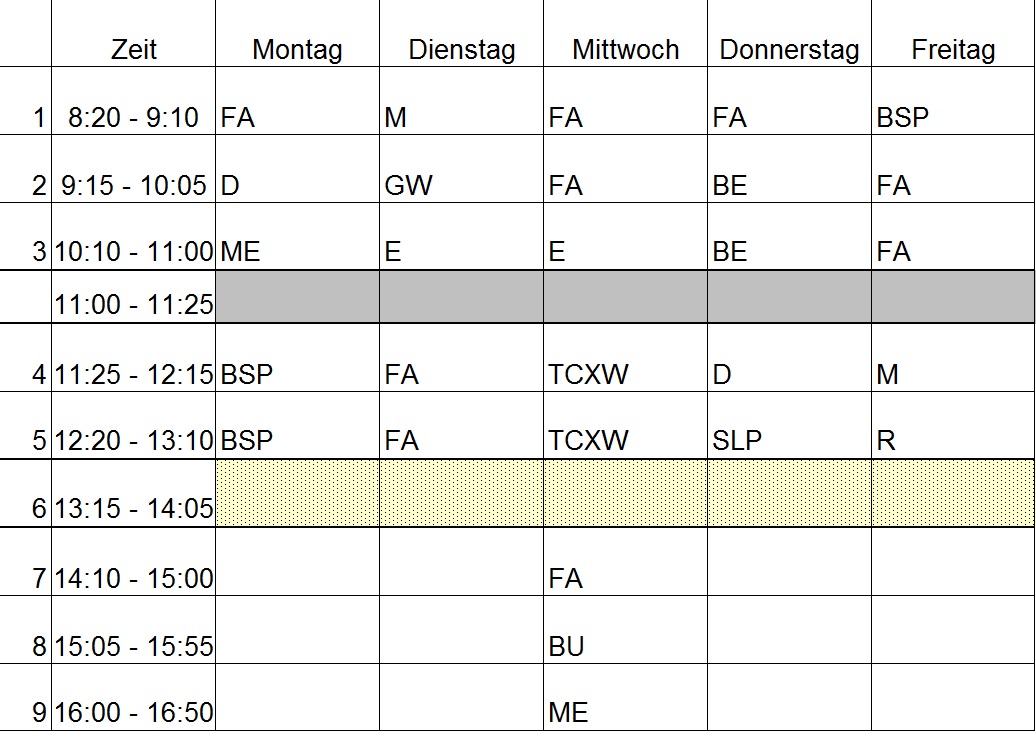Viewport: 1036px width, 732px height.
Task: Select the row number 7 cell
Action: pyautogui.click(x=25, y=562)
